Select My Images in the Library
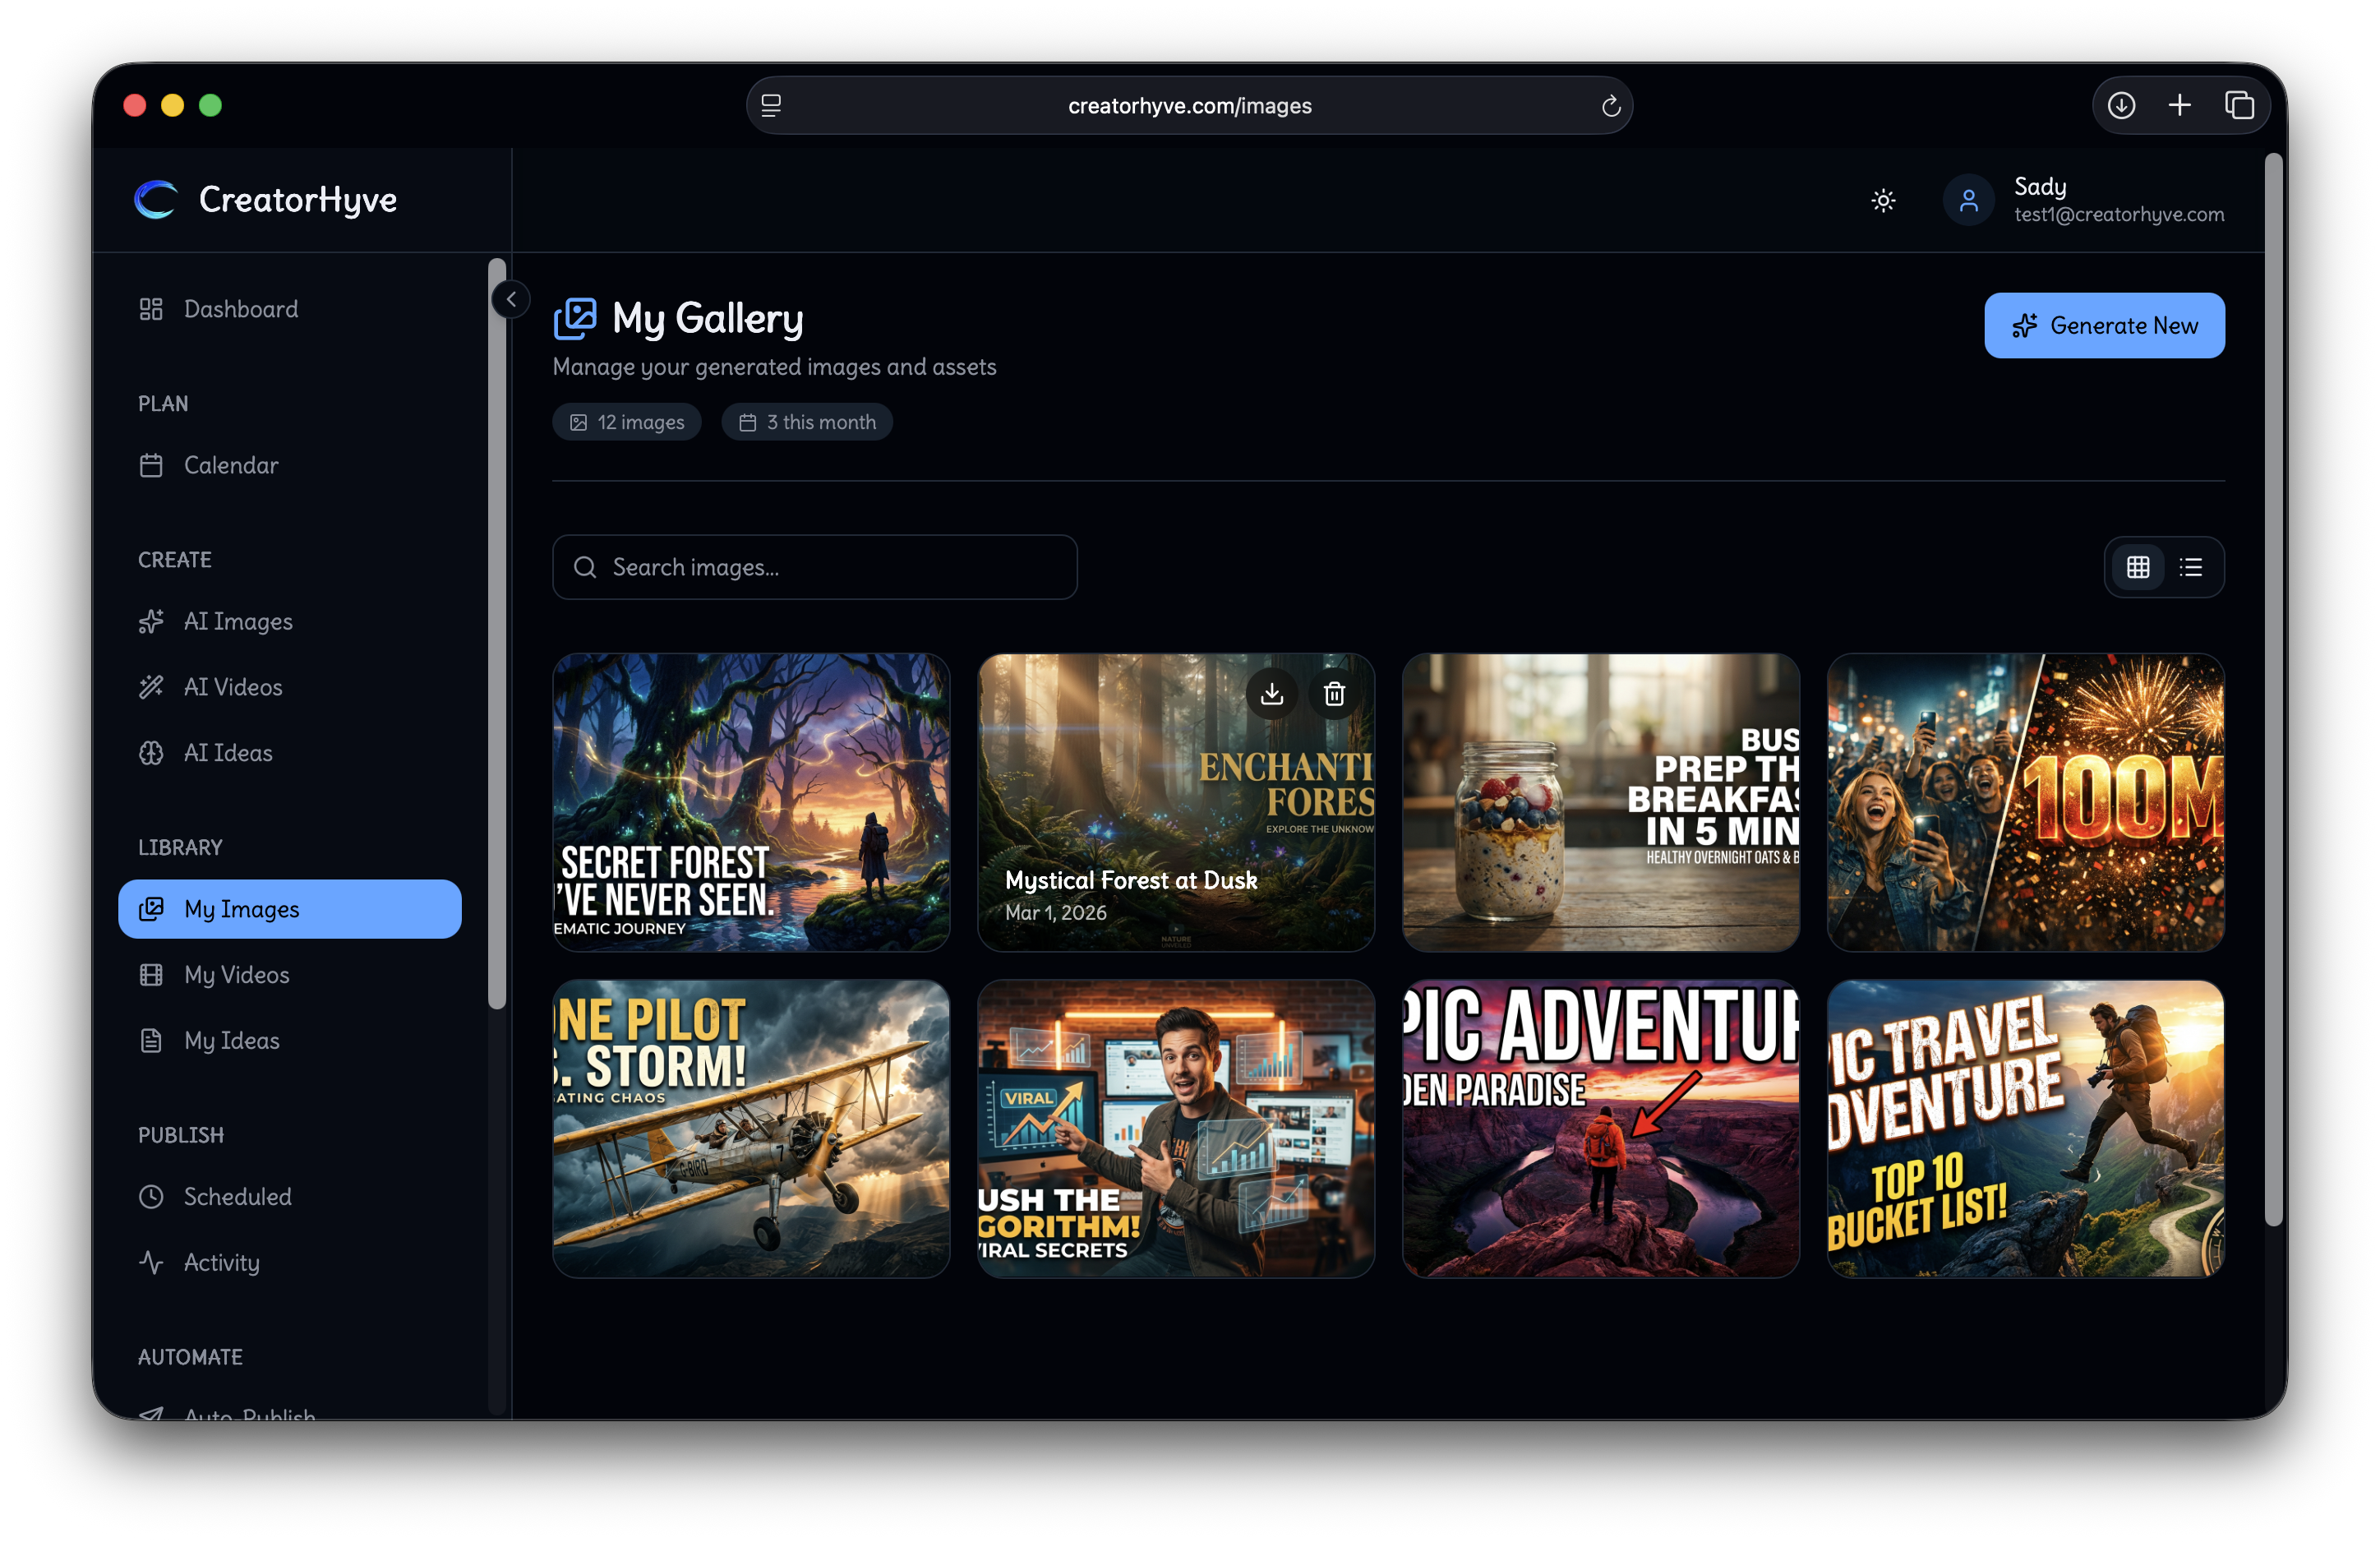This screenshot has width=2380, height=1542. click(x=240, y=909)
